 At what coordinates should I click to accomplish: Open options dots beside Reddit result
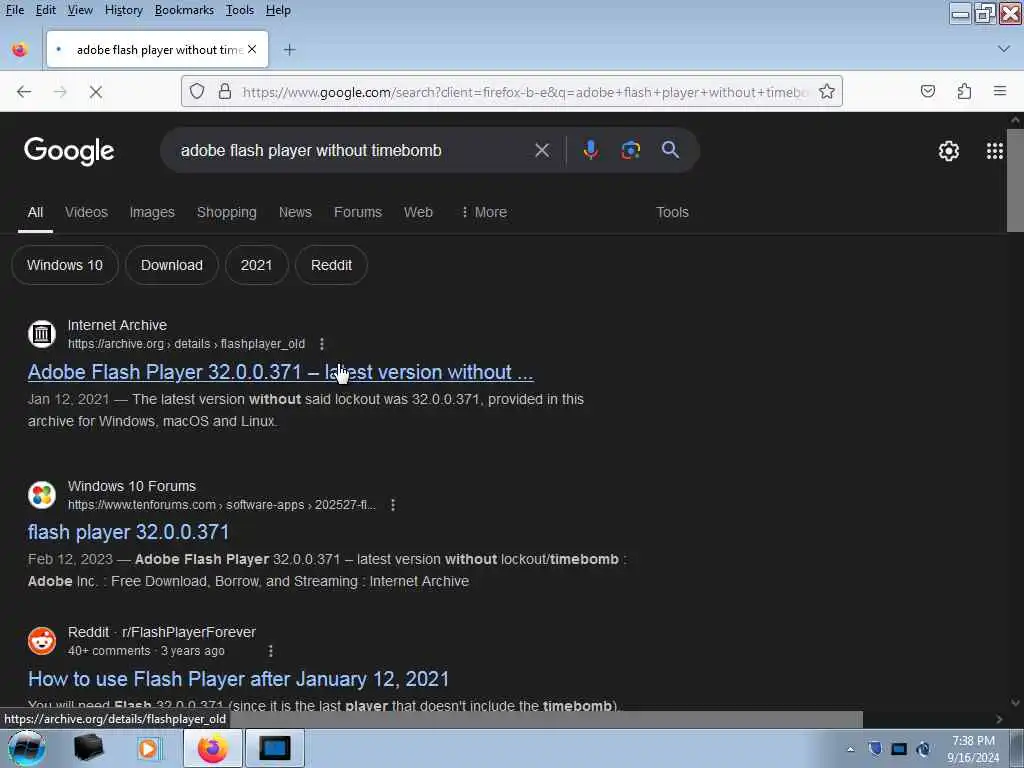(x=270, y=650)
